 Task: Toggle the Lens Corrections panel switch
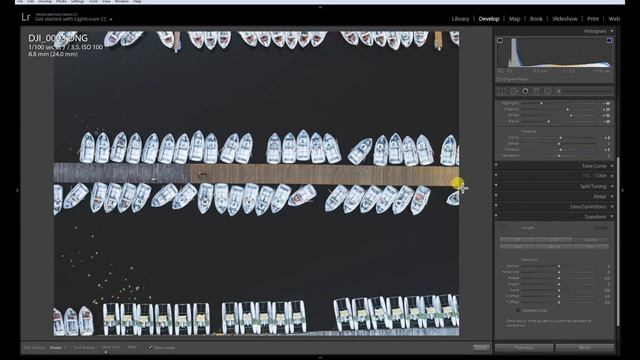497,206
